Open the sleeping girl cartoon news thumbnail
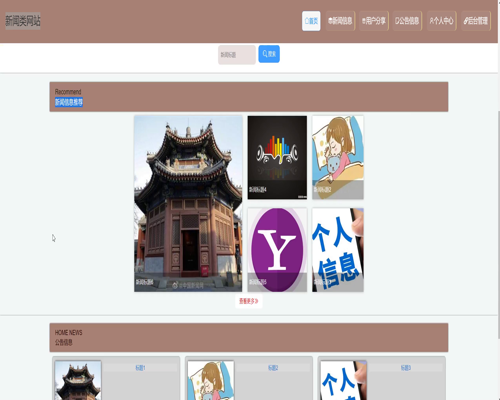The image size is (500, 400). [x=338, y=157]
